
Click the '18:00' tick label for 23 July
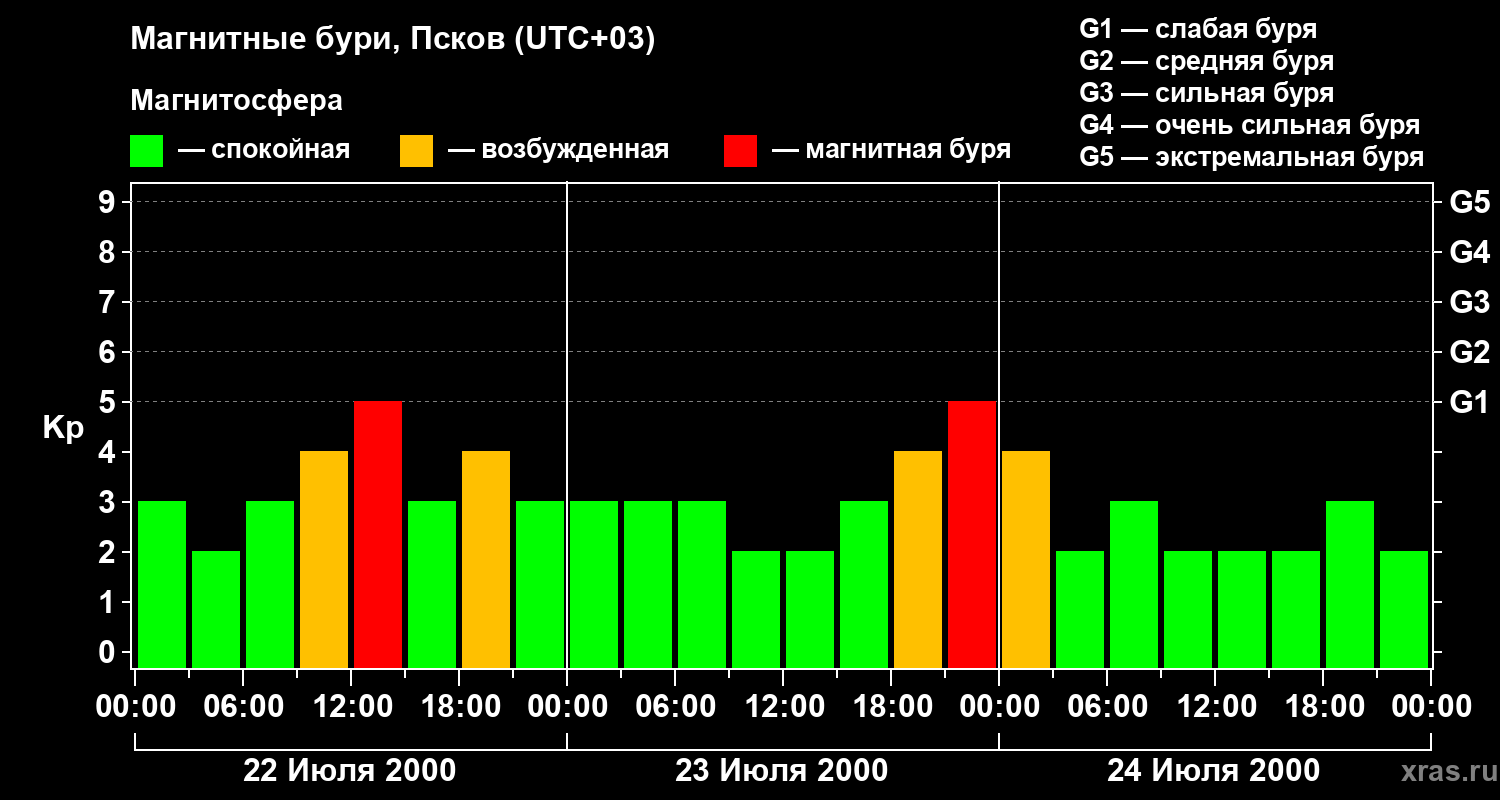[x=891, y=707]
